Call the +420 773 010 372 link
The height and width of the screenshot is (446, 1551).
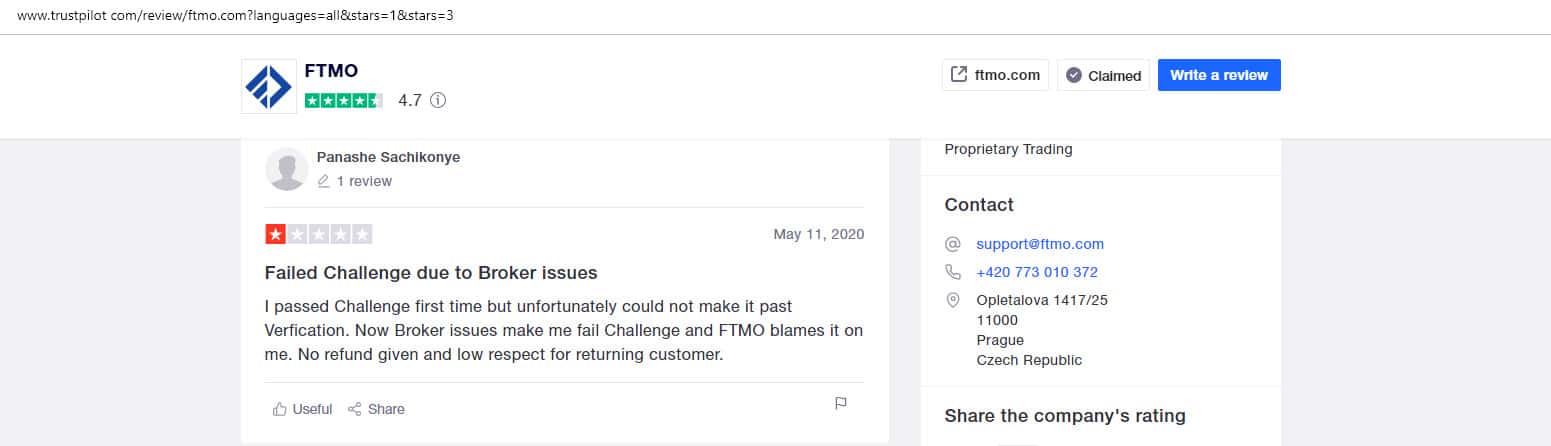pyautogui.click(x=1037, y=272)
